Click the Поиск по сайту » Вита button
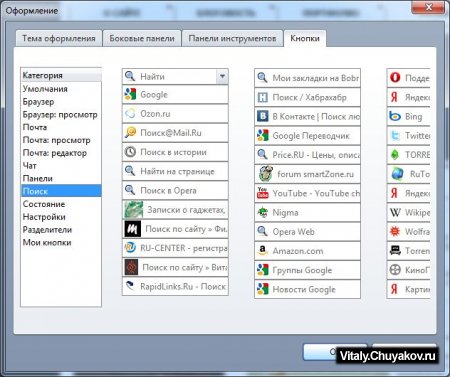 (x=175, y=267)
